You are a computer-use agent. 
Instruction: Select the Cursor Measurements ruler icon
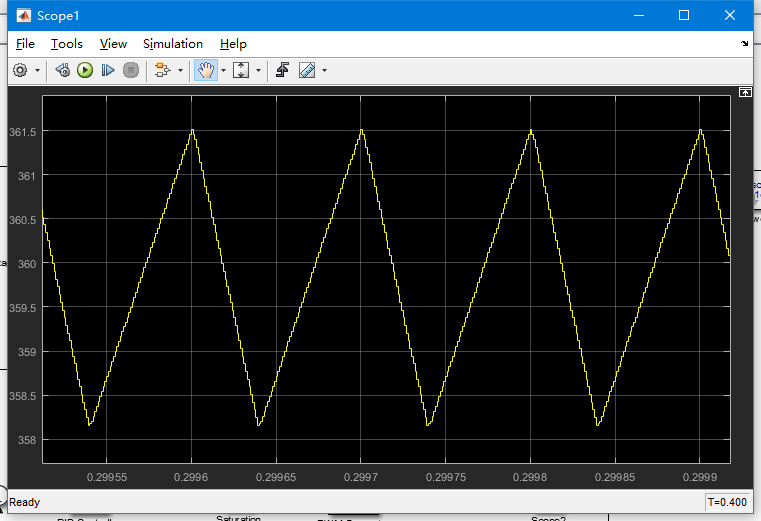point(307,71)
